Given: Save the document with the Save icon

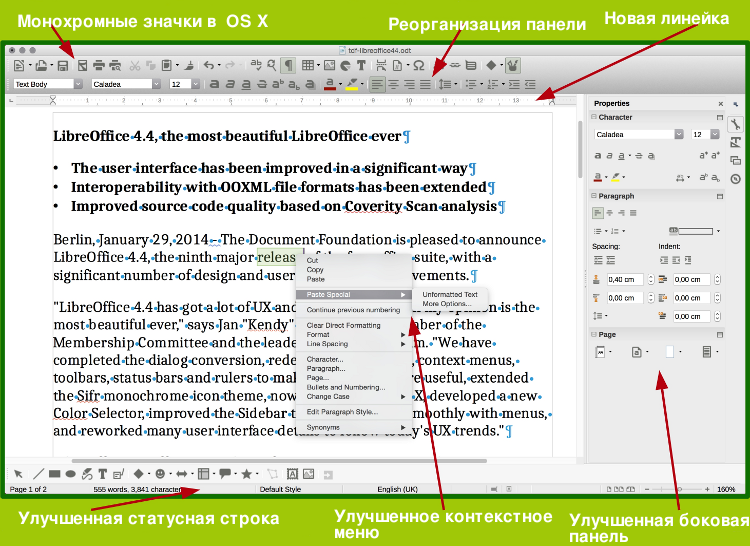Looking at the screenshot, I should [63, 66].
